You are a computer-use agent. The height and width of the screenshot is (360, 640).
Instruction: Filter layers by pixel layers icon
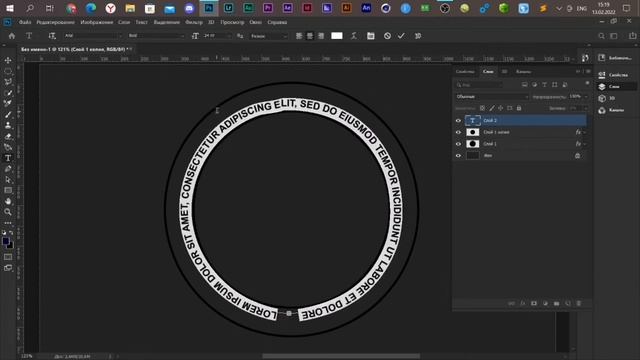[x=524, y=84]
